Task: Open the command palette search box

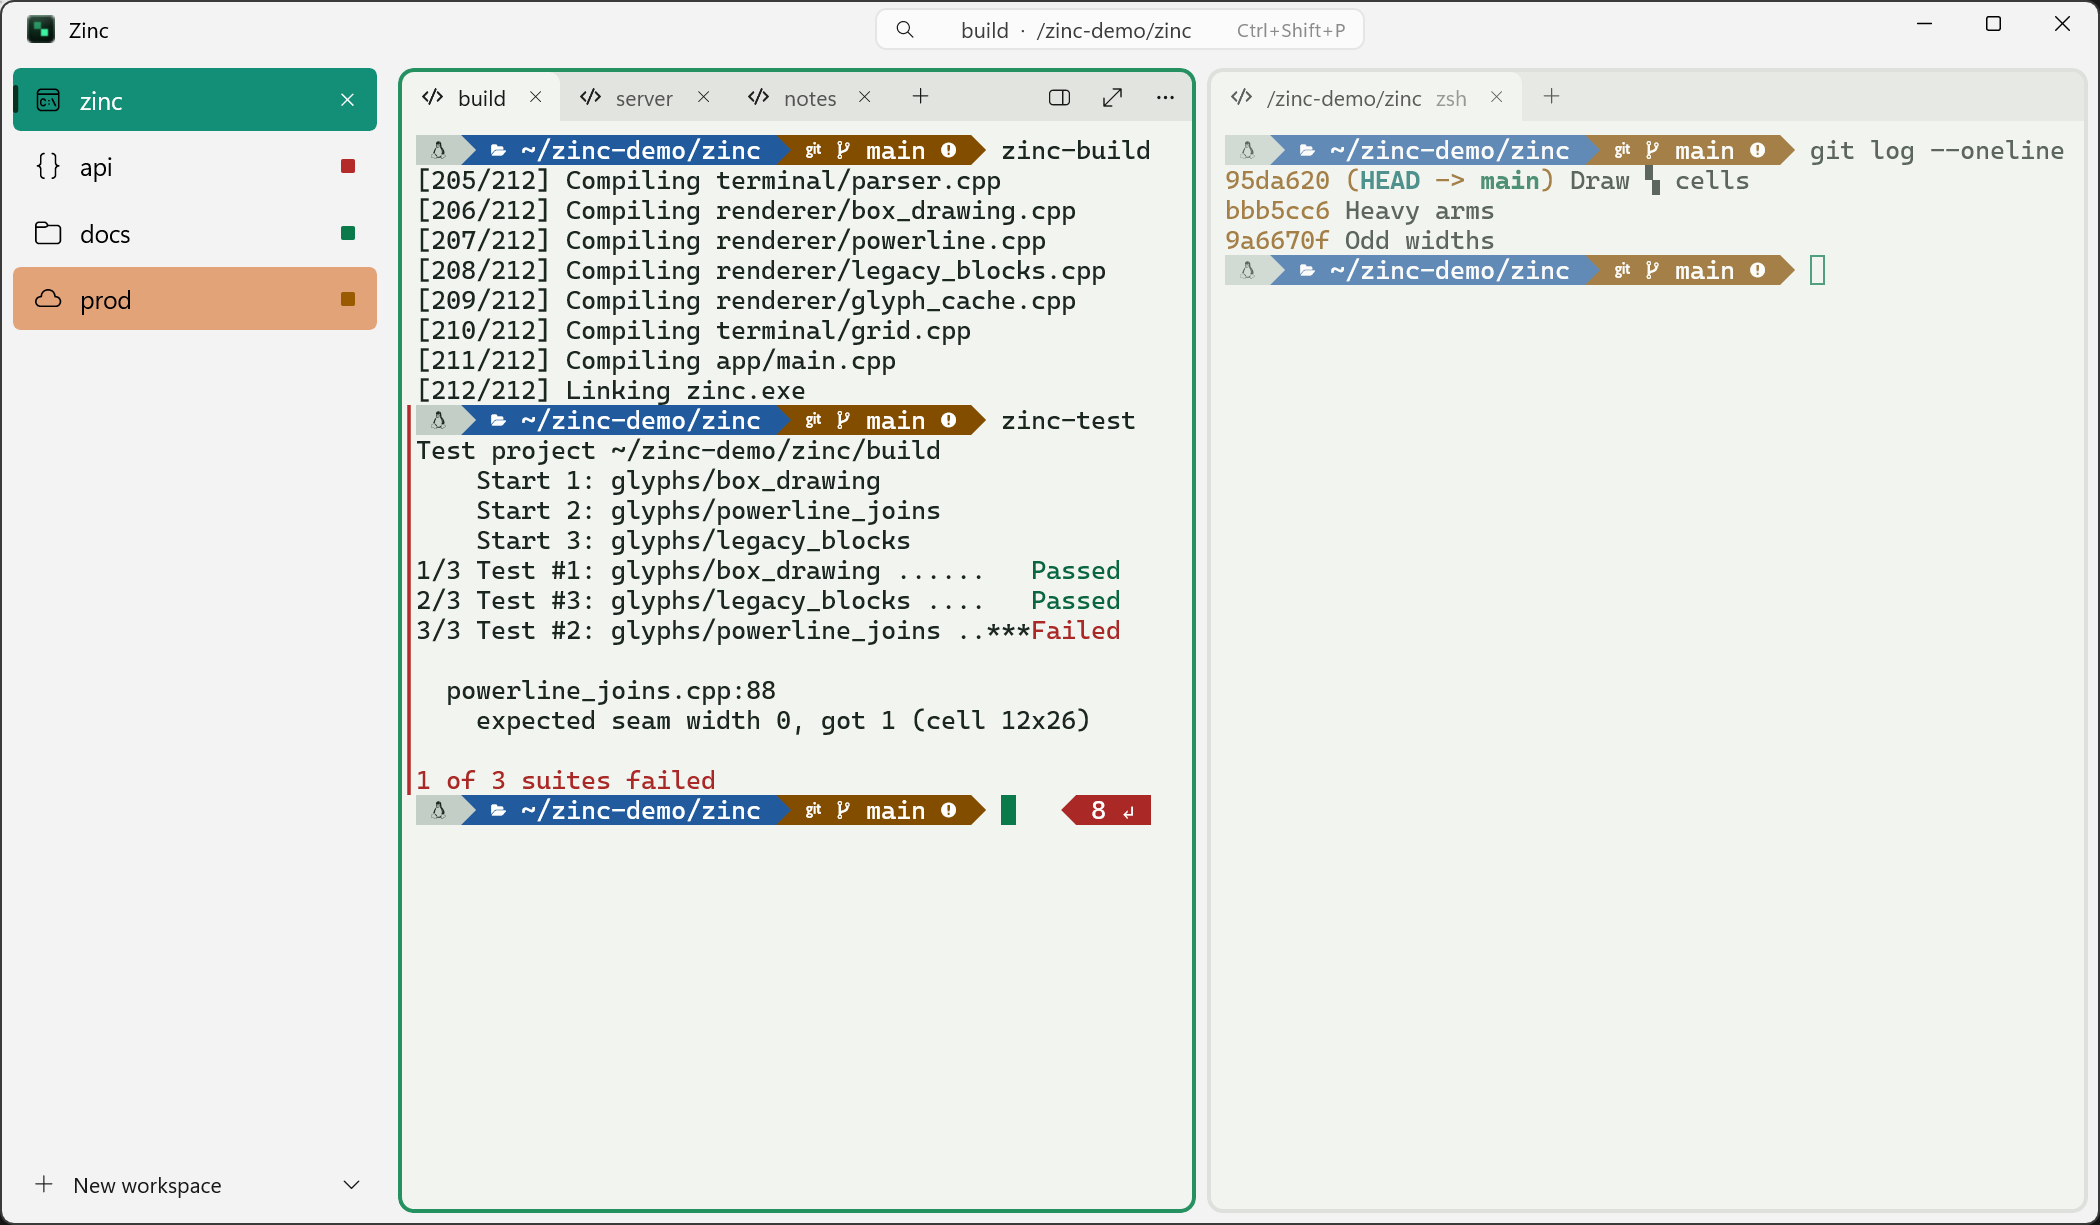Action: (x=1120, y=30)
